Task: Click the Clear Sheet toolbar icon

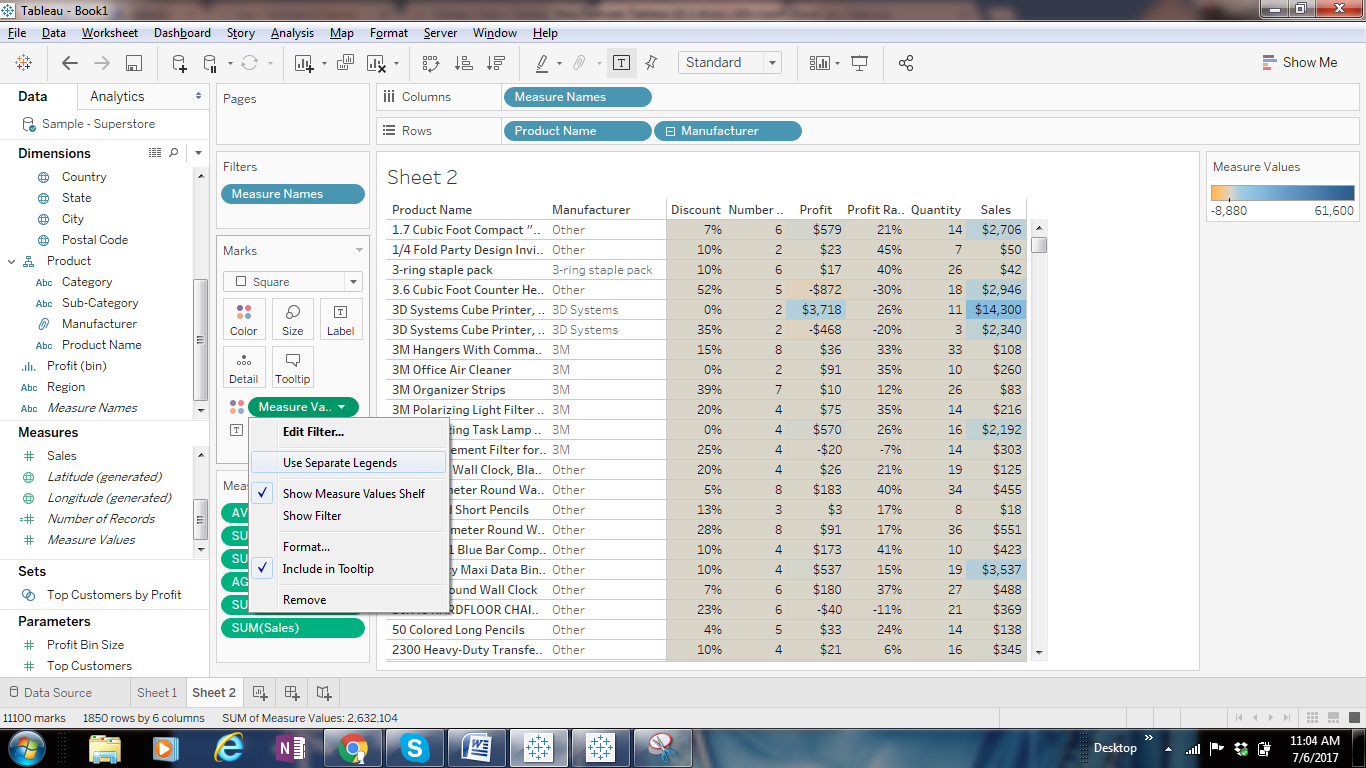Action: pyautogui.click(x=376, y=63)
